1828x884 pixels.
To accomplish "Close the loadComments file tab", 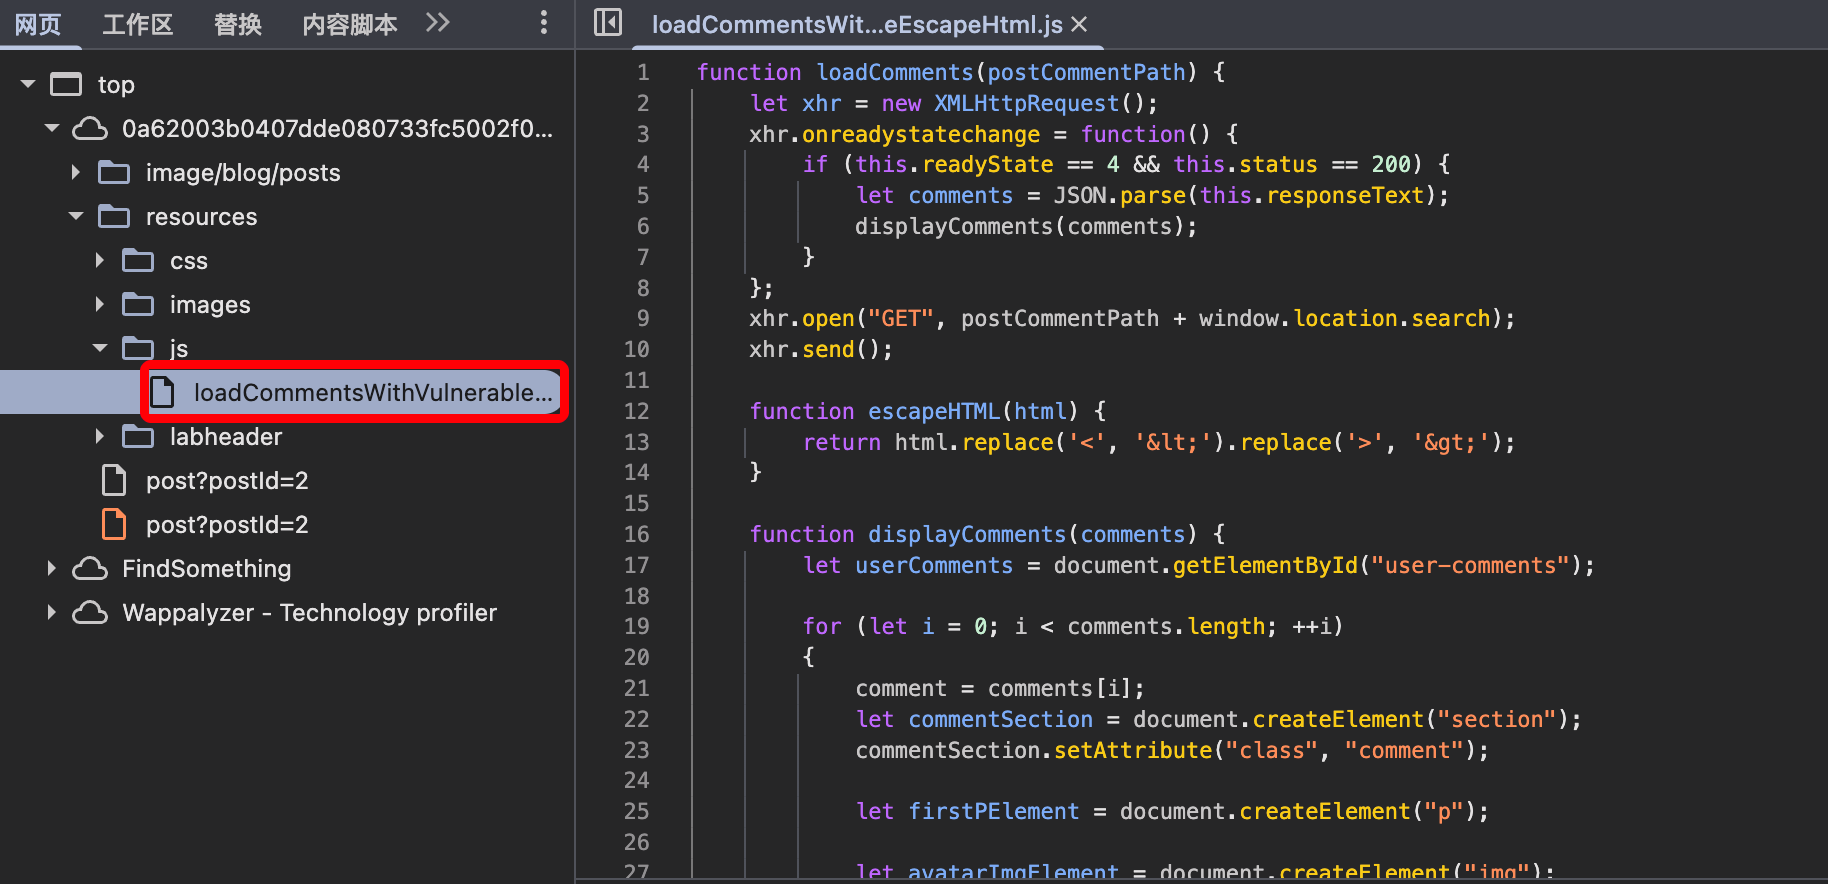I will [1079, 24].
